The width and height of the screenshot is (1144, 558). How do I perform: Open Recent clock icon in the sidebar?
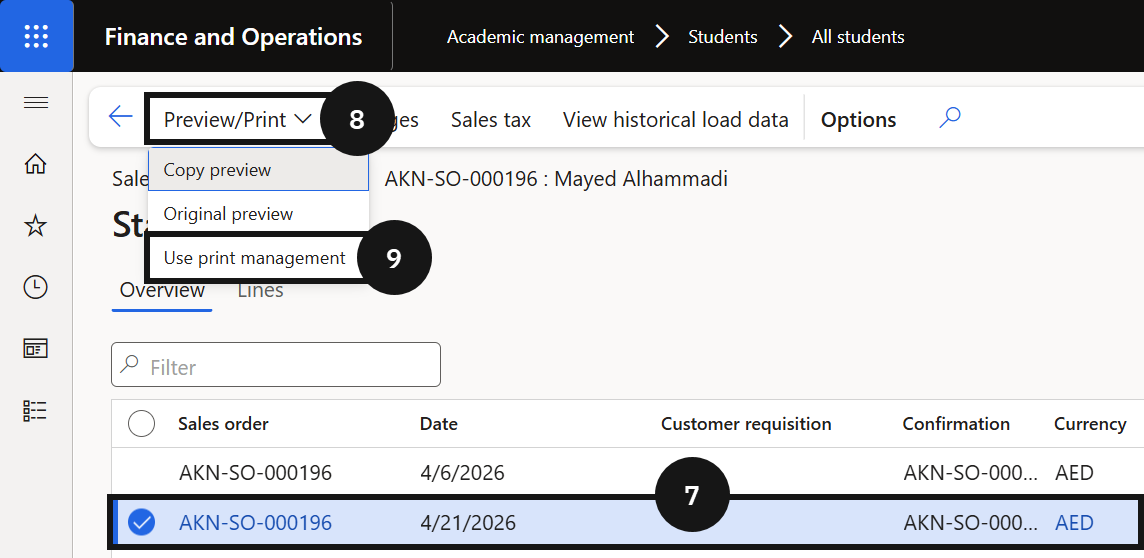[36, 287]
